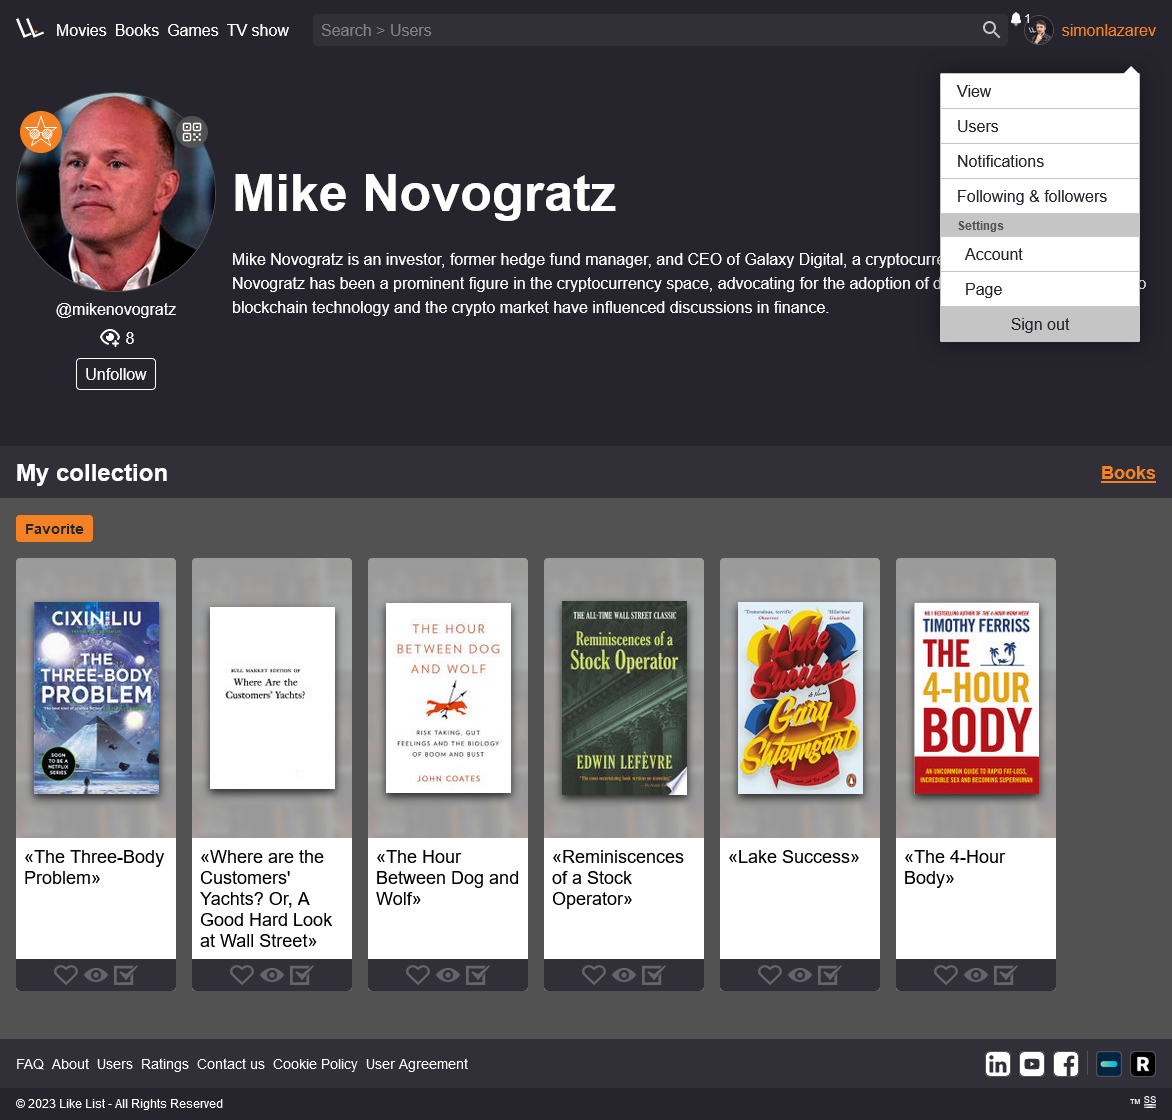Check the checkmark box on The 4-Hour Body
Image resolution: width=1172 pixels, height=1120 pixels.
coord(1005,975)
